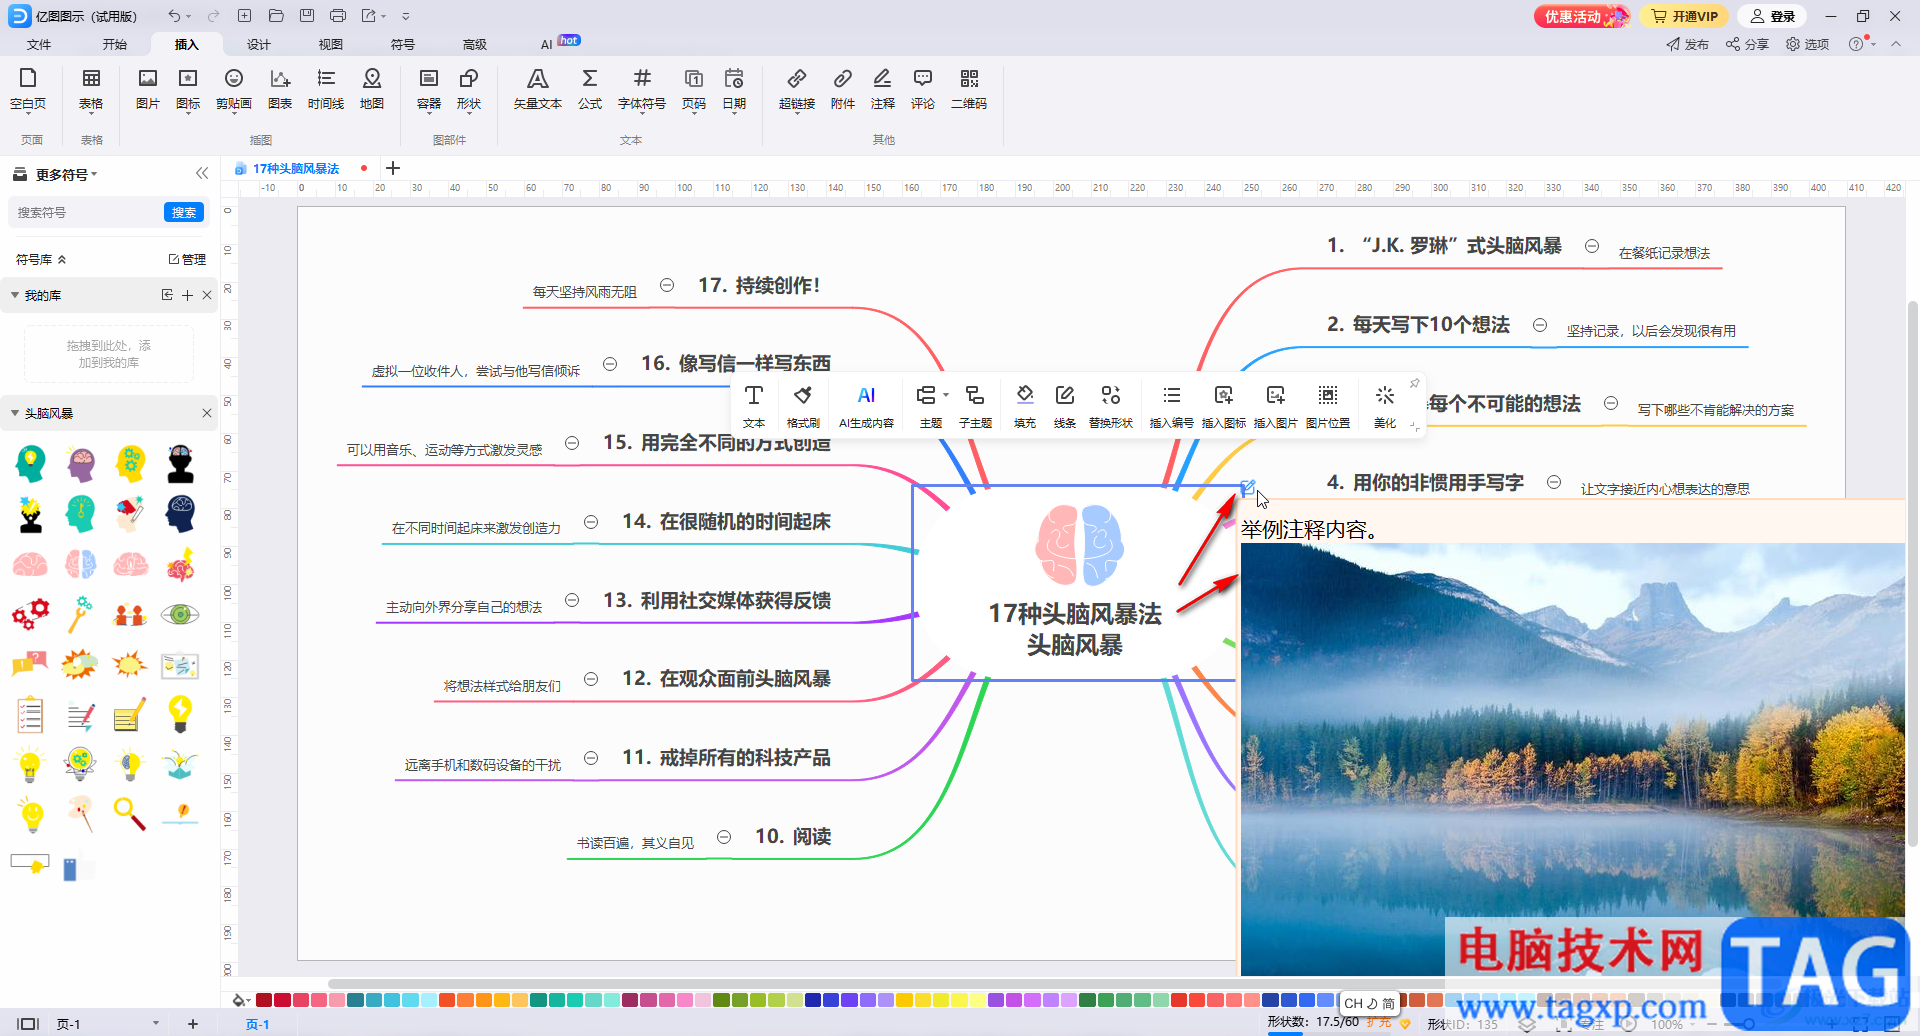
Task: Insert a date (日期)
Action: [x=734, y=88]
